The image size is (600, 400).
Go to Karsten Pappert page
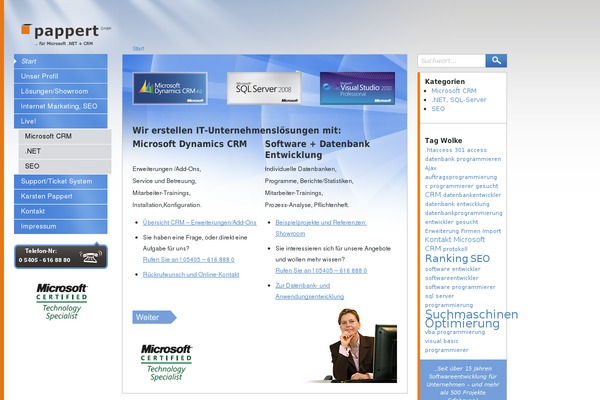click(x=61, y=196)
